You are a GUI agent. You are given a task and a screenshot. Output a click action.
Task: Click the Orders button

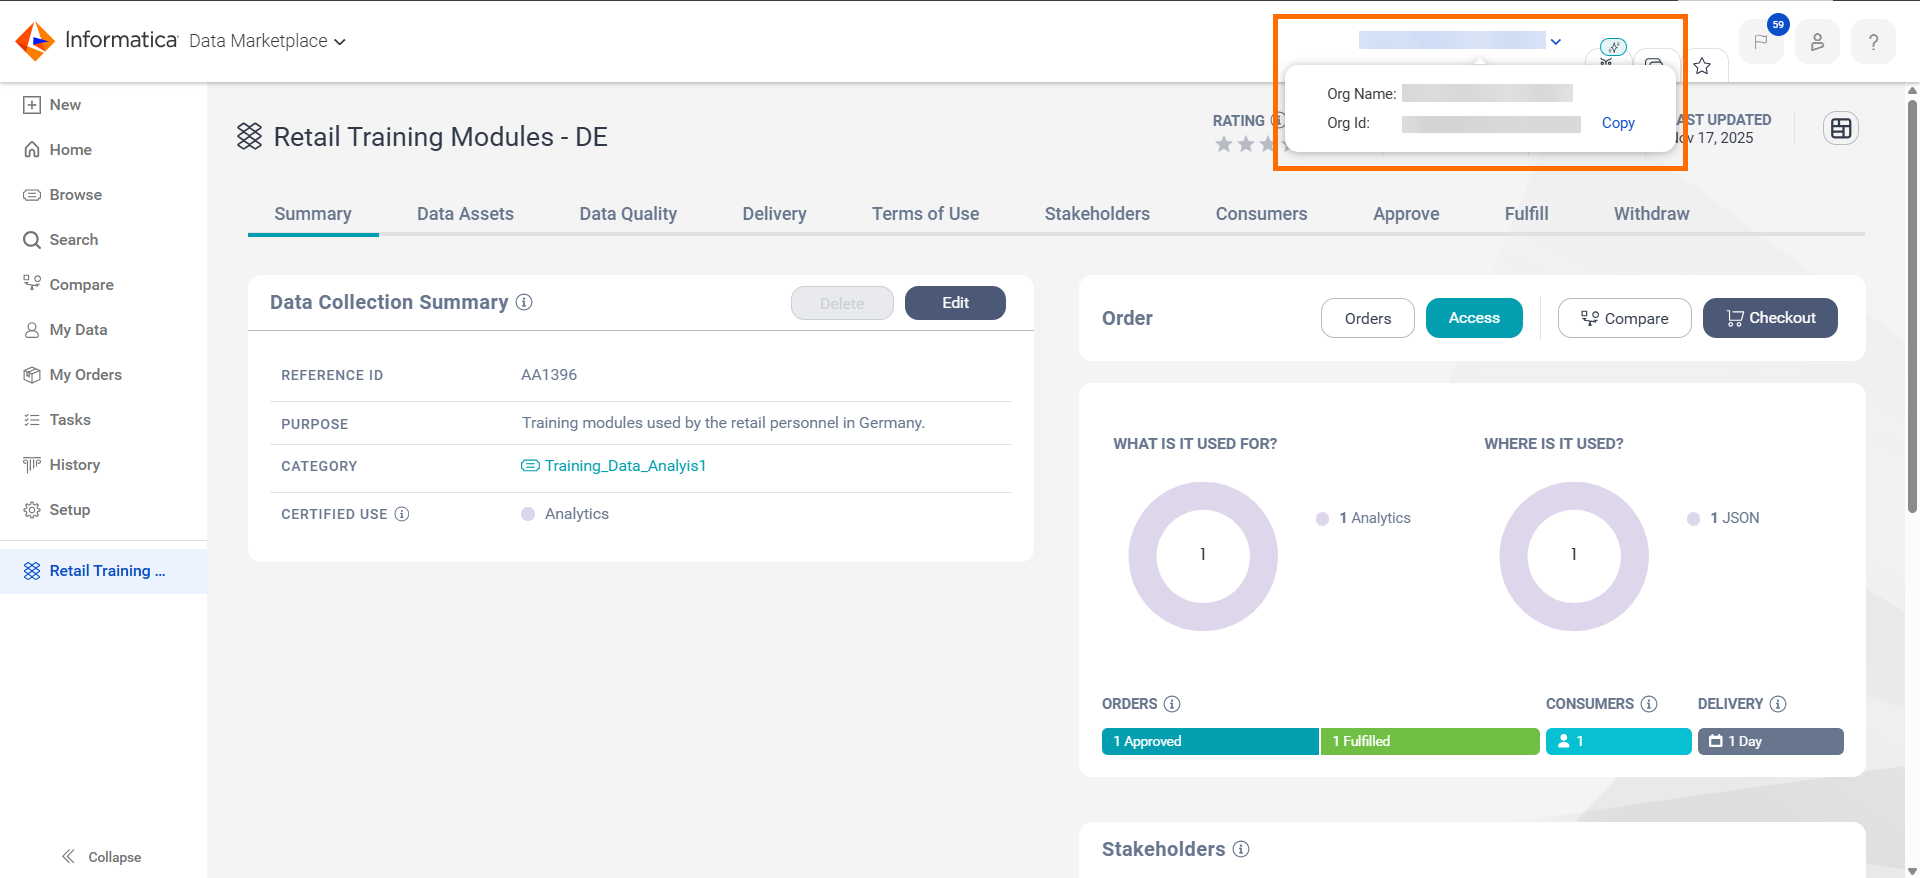pyautogui.click(x=1367, y=318)
